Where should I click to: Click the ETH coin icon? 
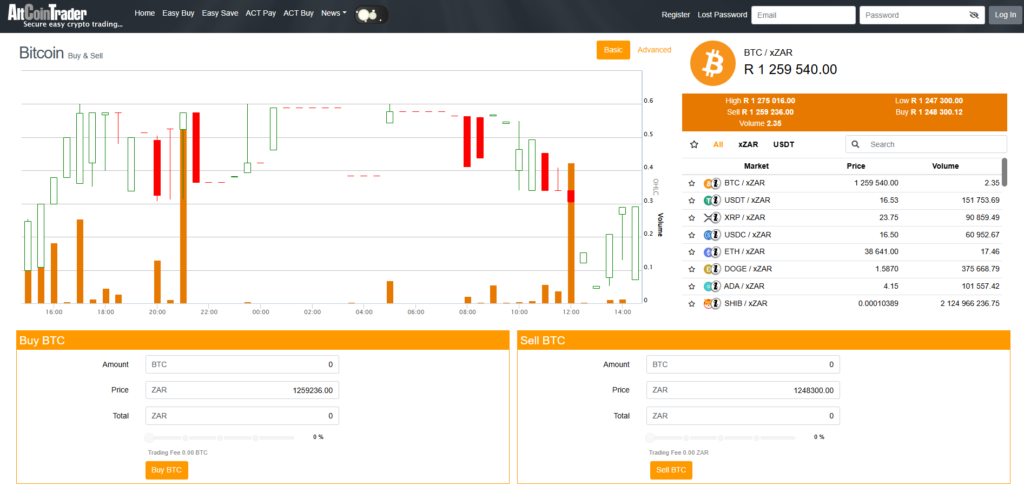(708, 251)
